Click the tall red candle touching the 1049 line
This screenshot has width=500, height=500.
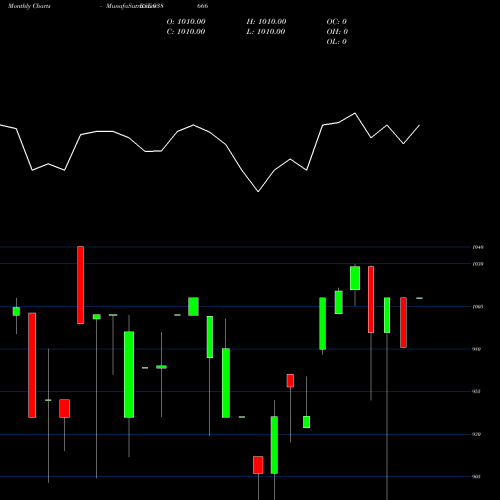pos(81,285)
